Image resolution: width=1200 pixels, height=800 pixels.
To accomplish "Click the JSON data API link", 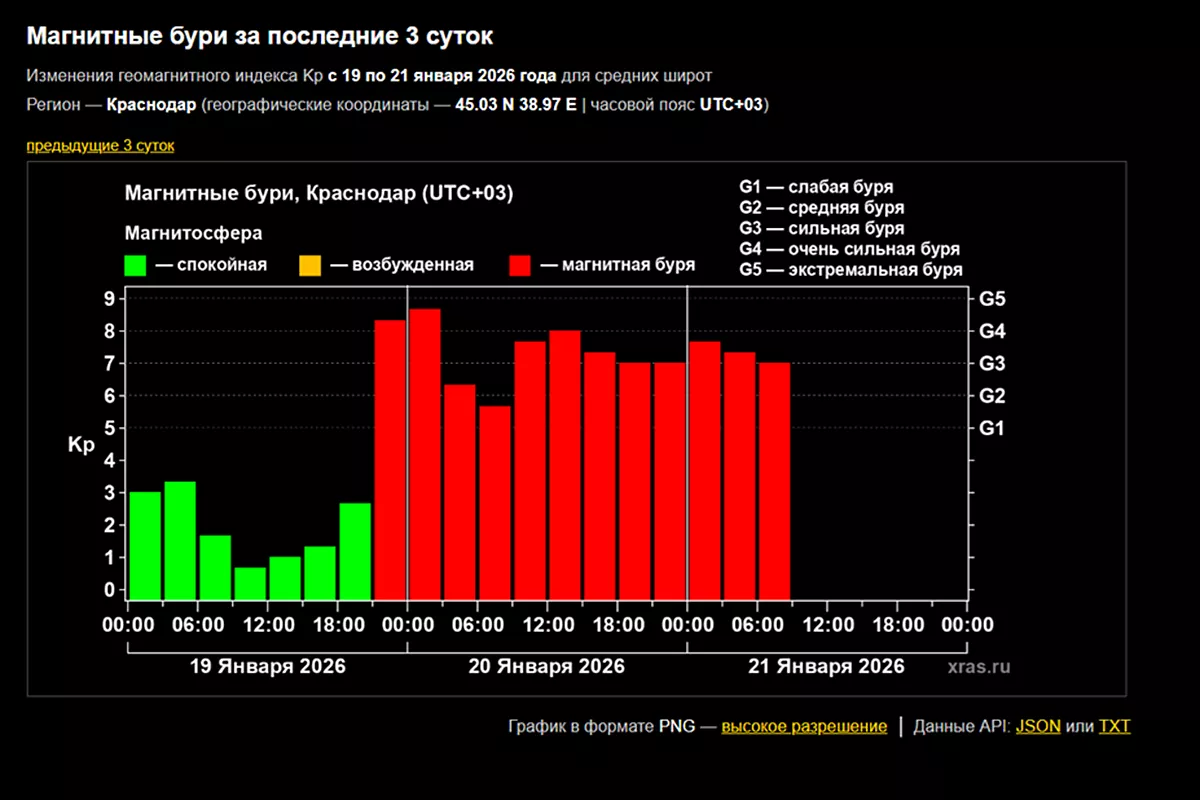I will point(1038,727).
